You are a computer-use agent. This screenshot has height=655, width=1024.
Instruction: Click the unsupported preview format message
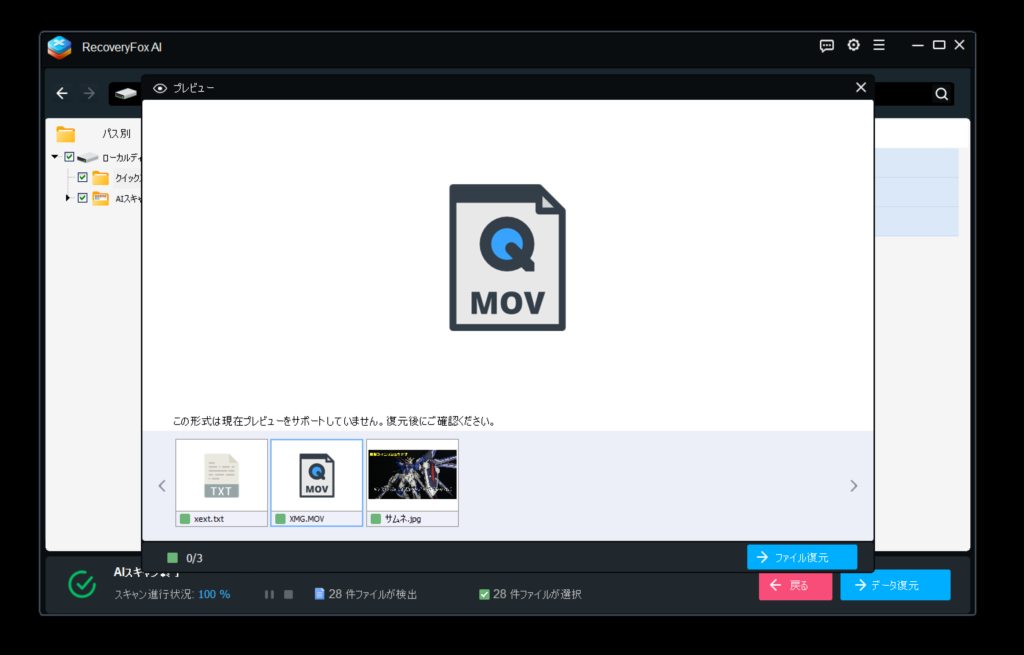333,421
